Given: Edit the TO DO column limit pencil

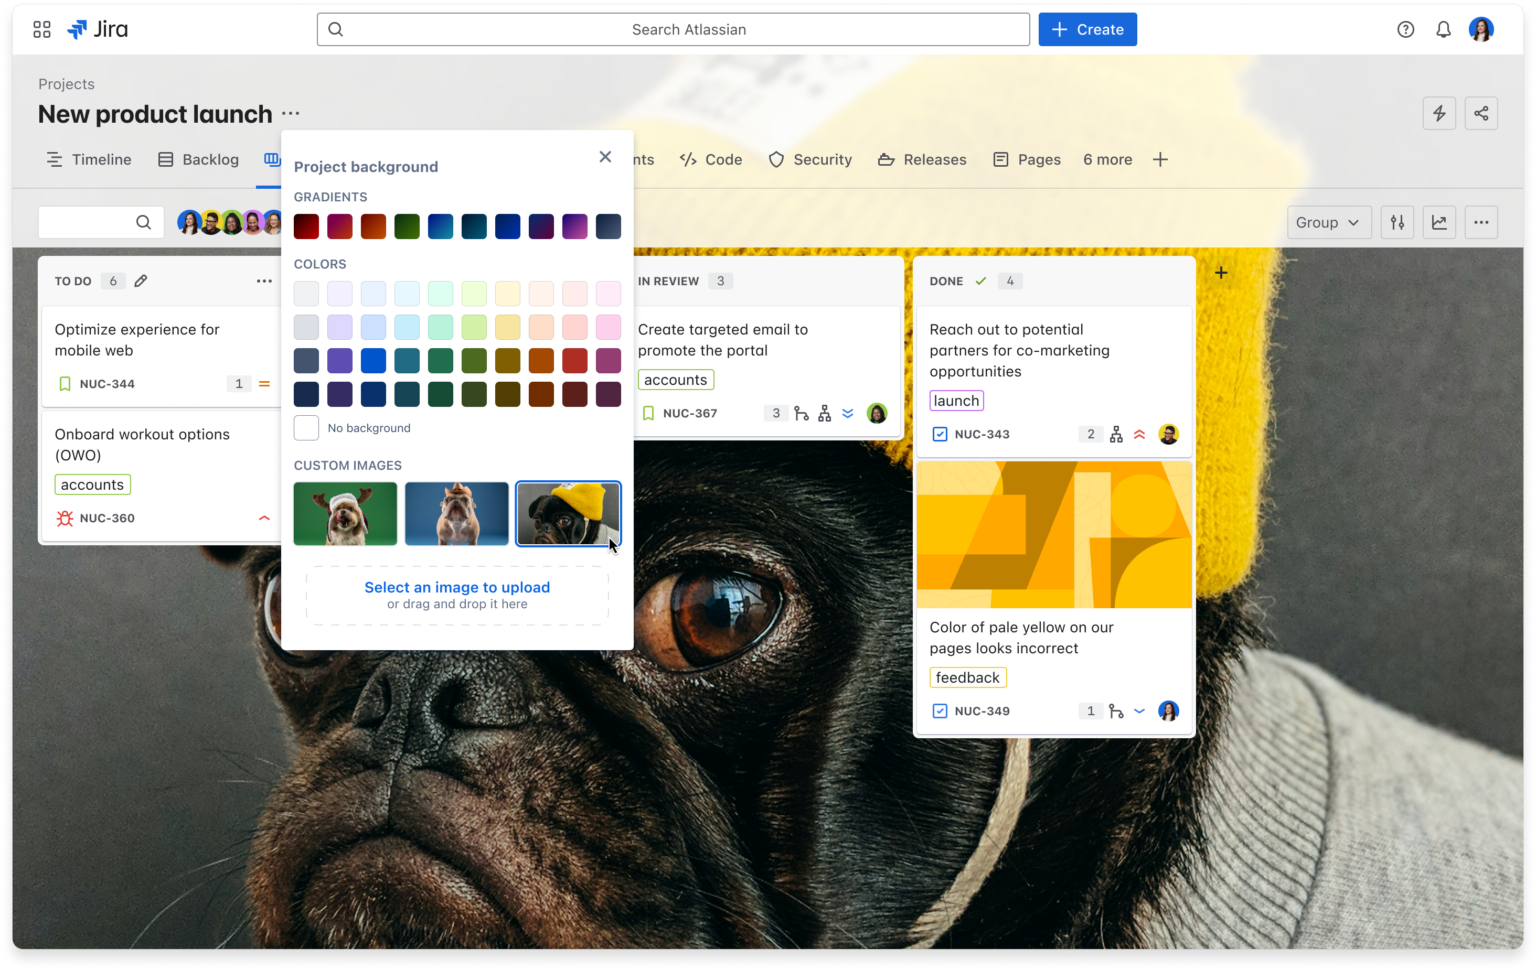Looking at the screenshot, I should point(141,281).
